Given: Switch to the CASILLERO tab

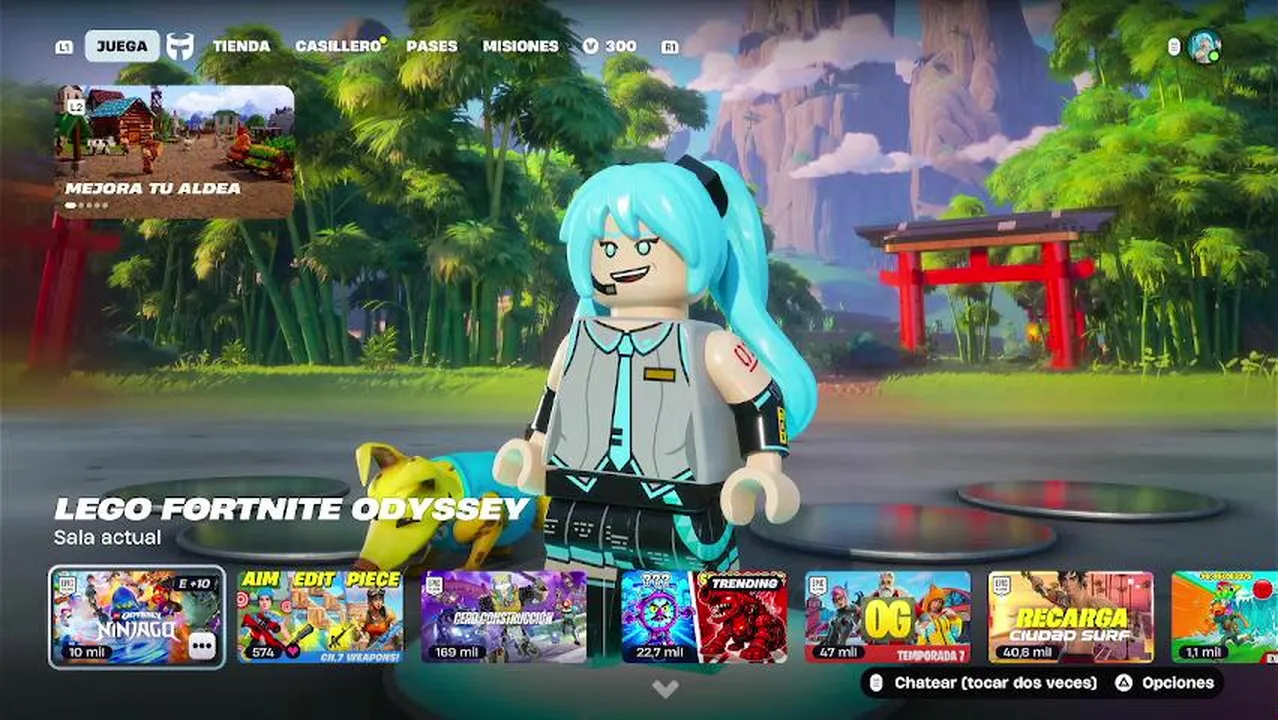Looking at the screenshot, I should tap(338, 46).
